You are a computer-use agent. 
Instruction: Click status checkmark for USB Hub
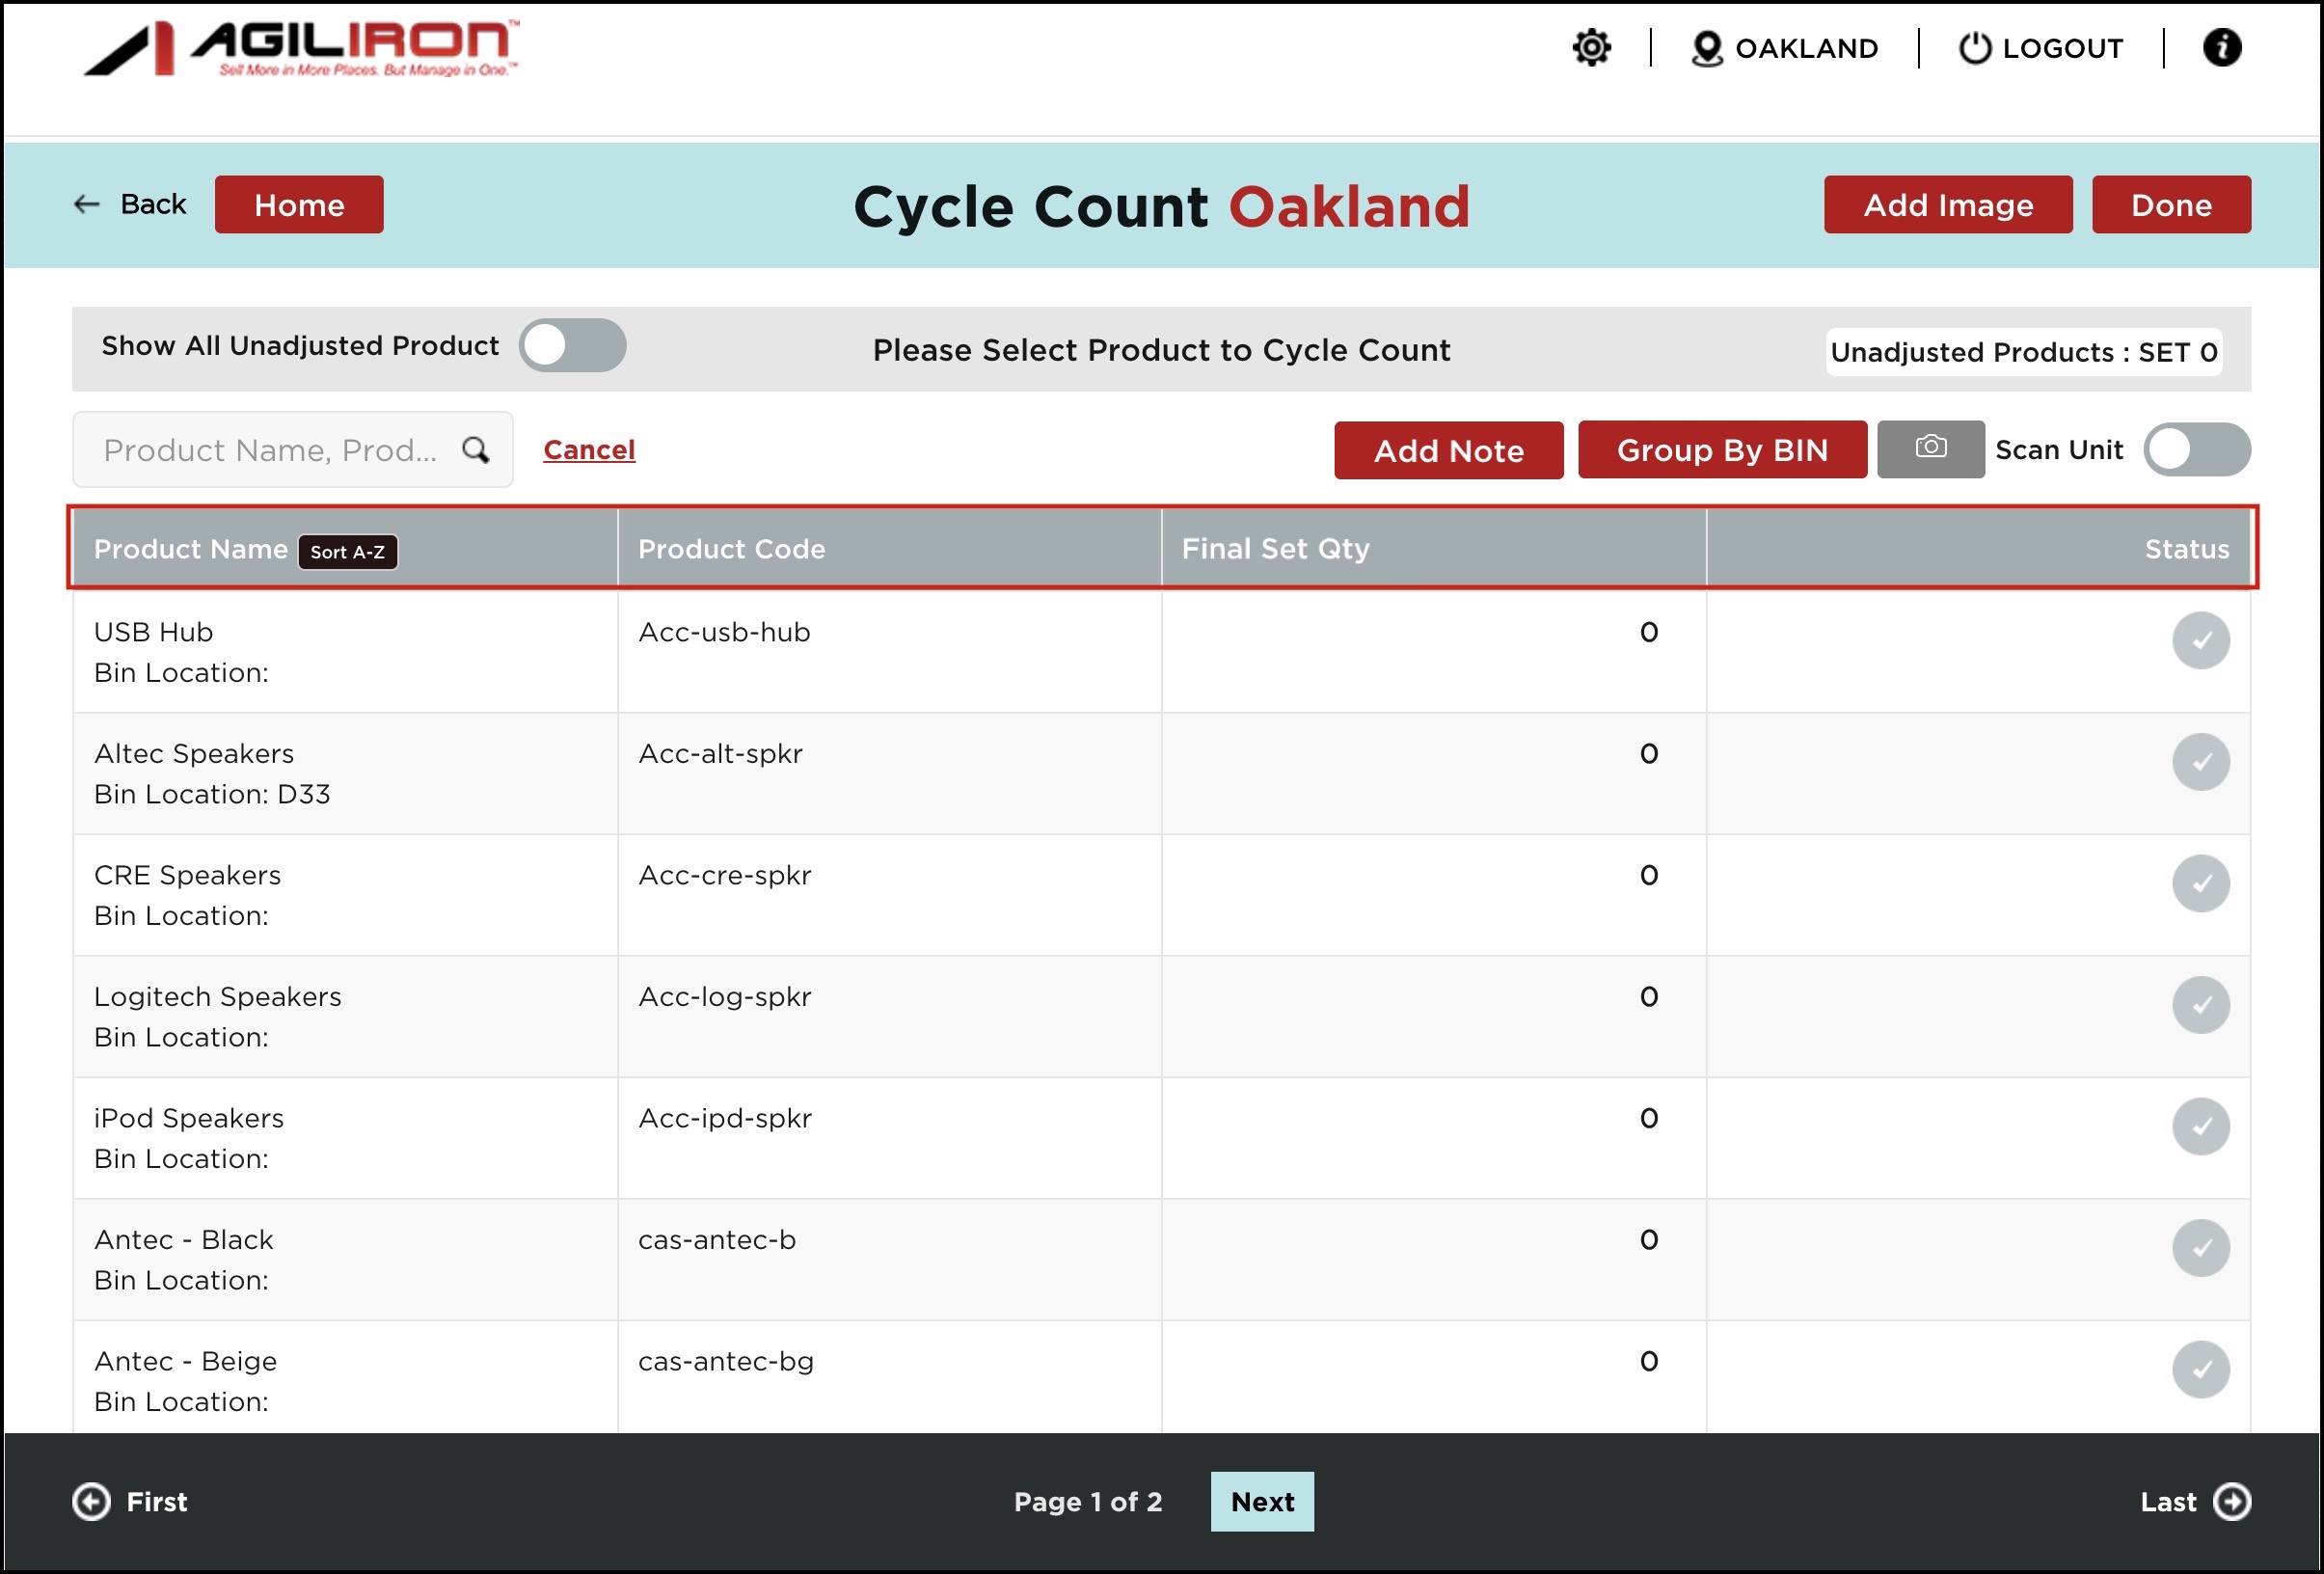pos(2200,640)
